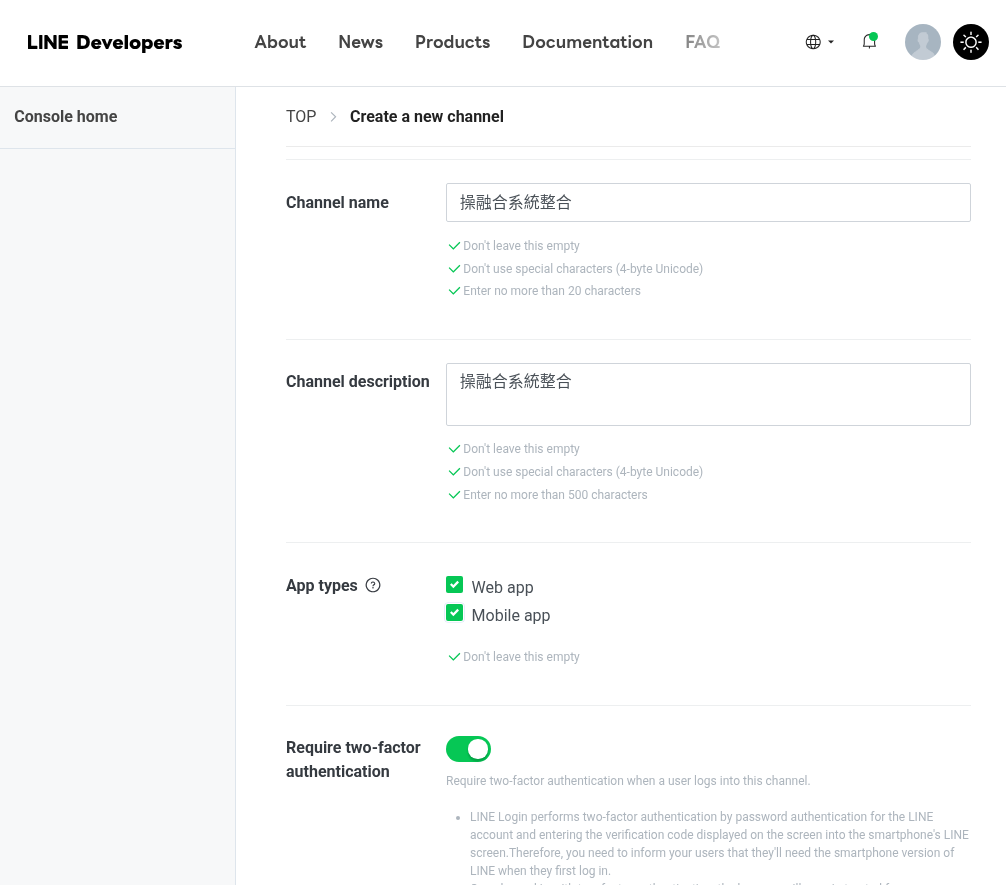Viewport: 1006px width, 885px height.
Task: Open the Products menu
Action: [x=452, y=42]
